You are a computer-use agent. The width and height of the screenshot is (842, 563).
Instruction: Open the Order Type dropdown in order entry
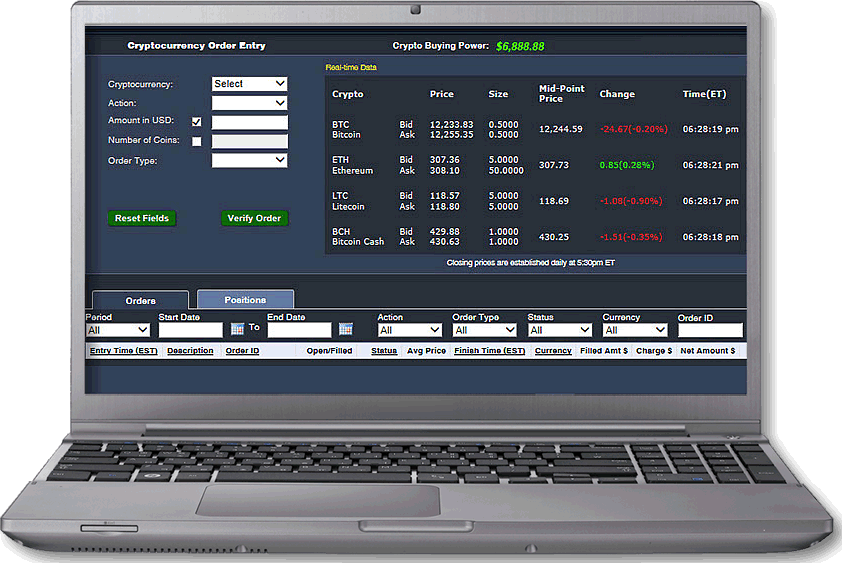click(x=249, y=160)
